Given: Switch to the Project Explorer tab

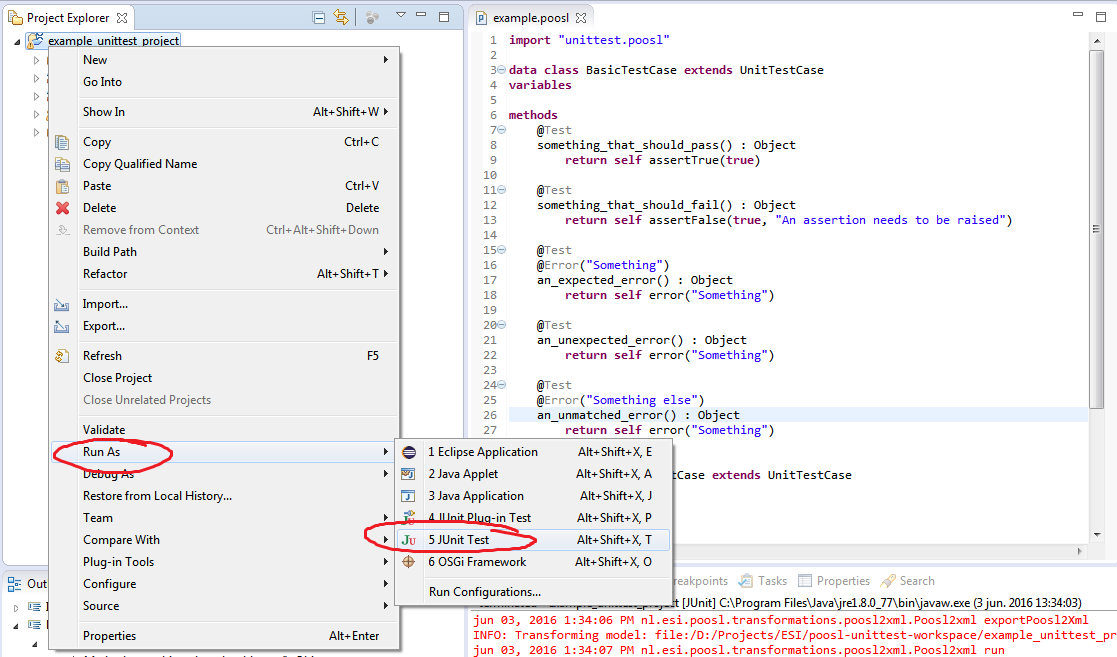Looking at the screenshot, I should tap(68, 18).
